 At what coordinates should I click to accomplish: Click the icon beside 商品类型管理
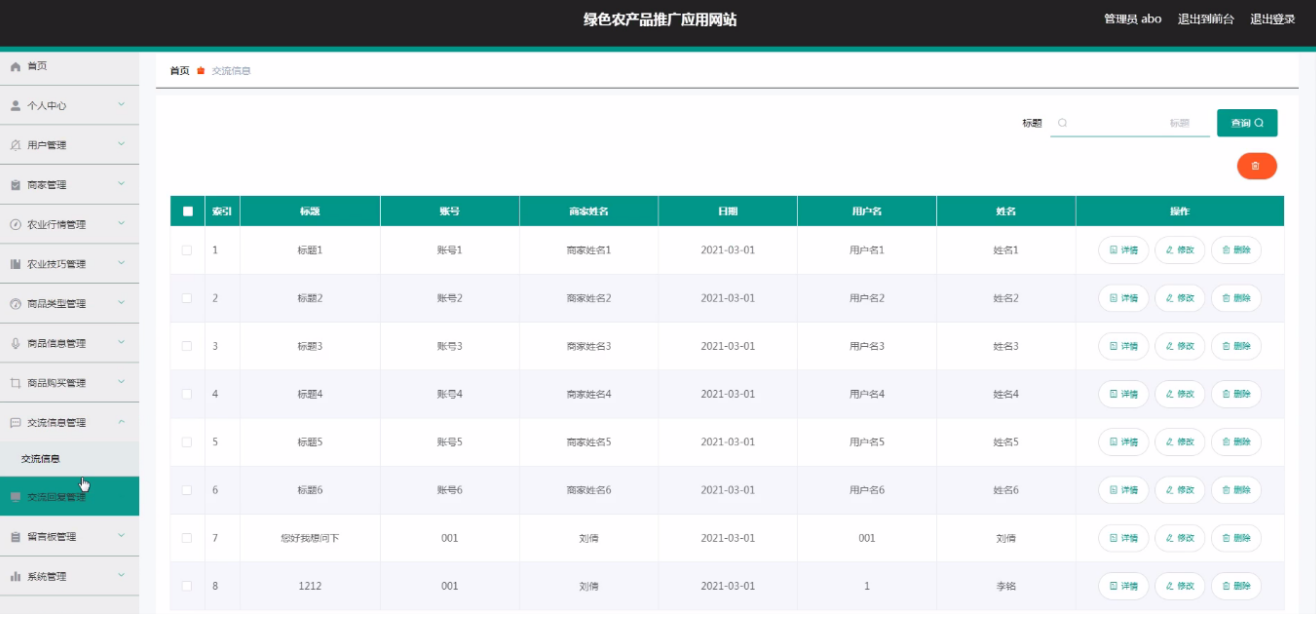click(15, 304)
